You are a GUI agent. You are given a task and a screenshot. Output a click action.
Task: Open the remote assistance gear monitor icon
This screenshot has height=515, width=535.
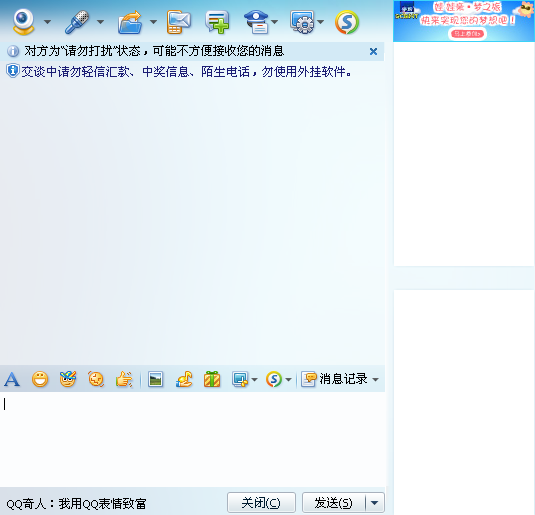[x=302, y=23]
